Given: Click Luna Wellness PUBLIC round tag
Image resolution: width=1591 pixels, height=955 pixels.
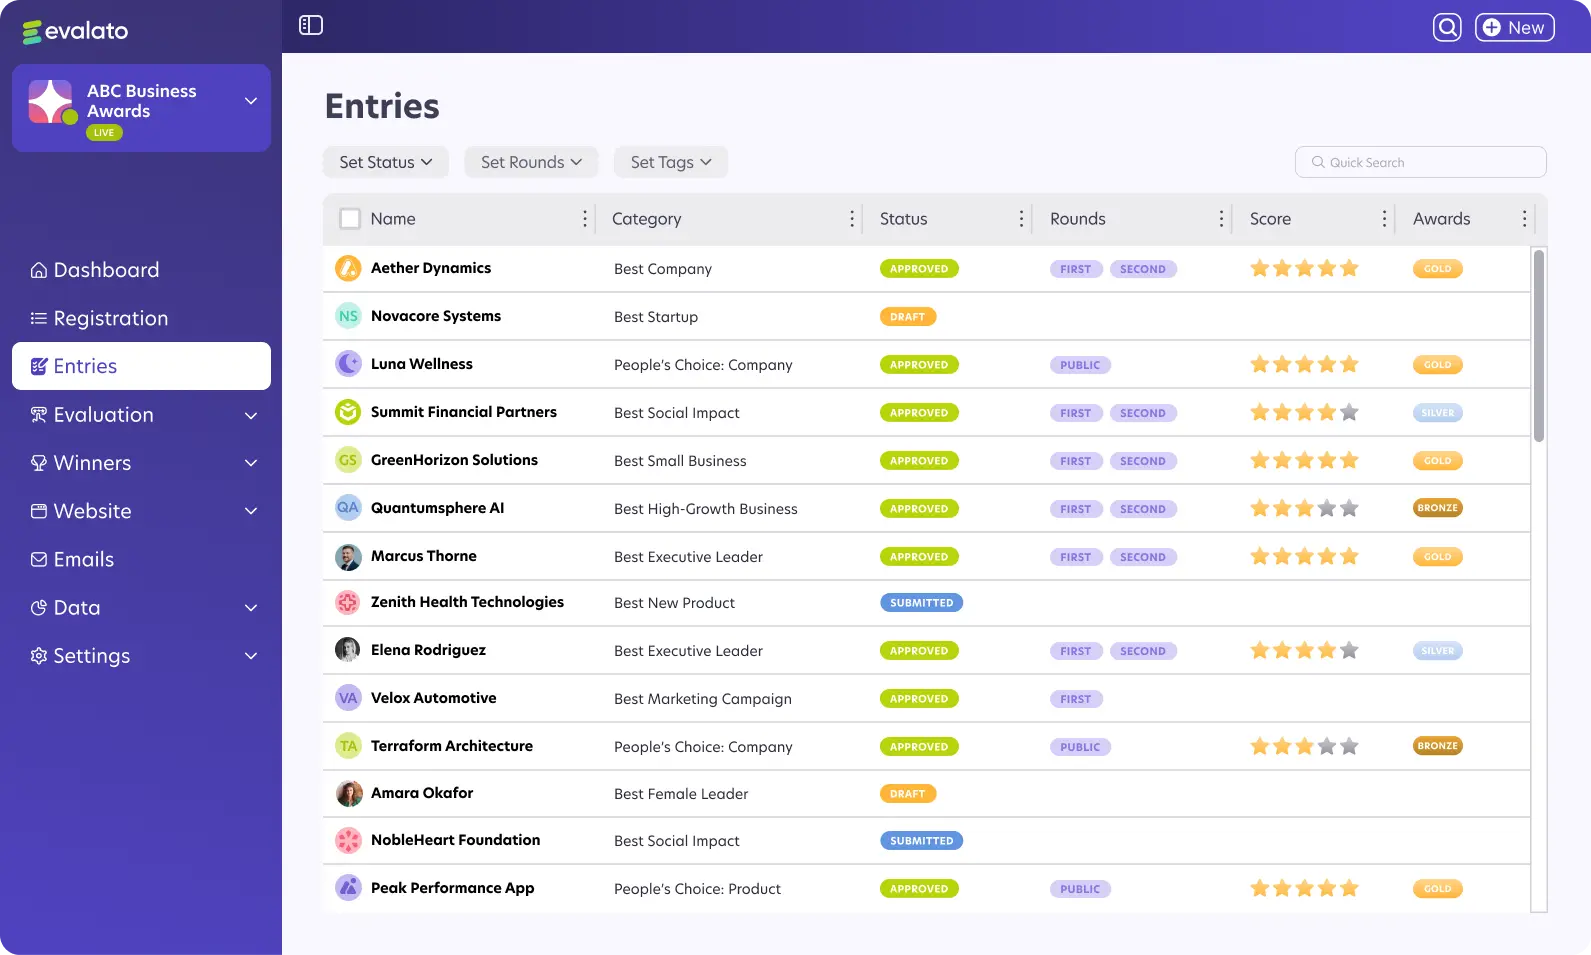Looking at the screenshot, I should 1080,365.
